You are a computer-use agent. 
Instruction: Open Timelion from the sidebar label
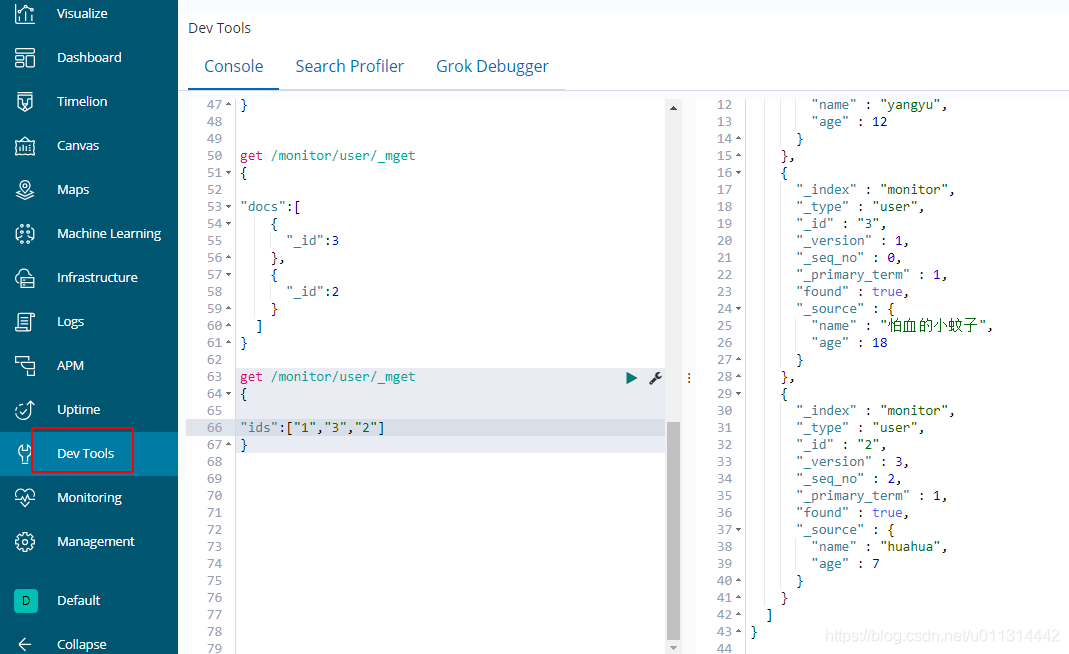tap(82, 102)
